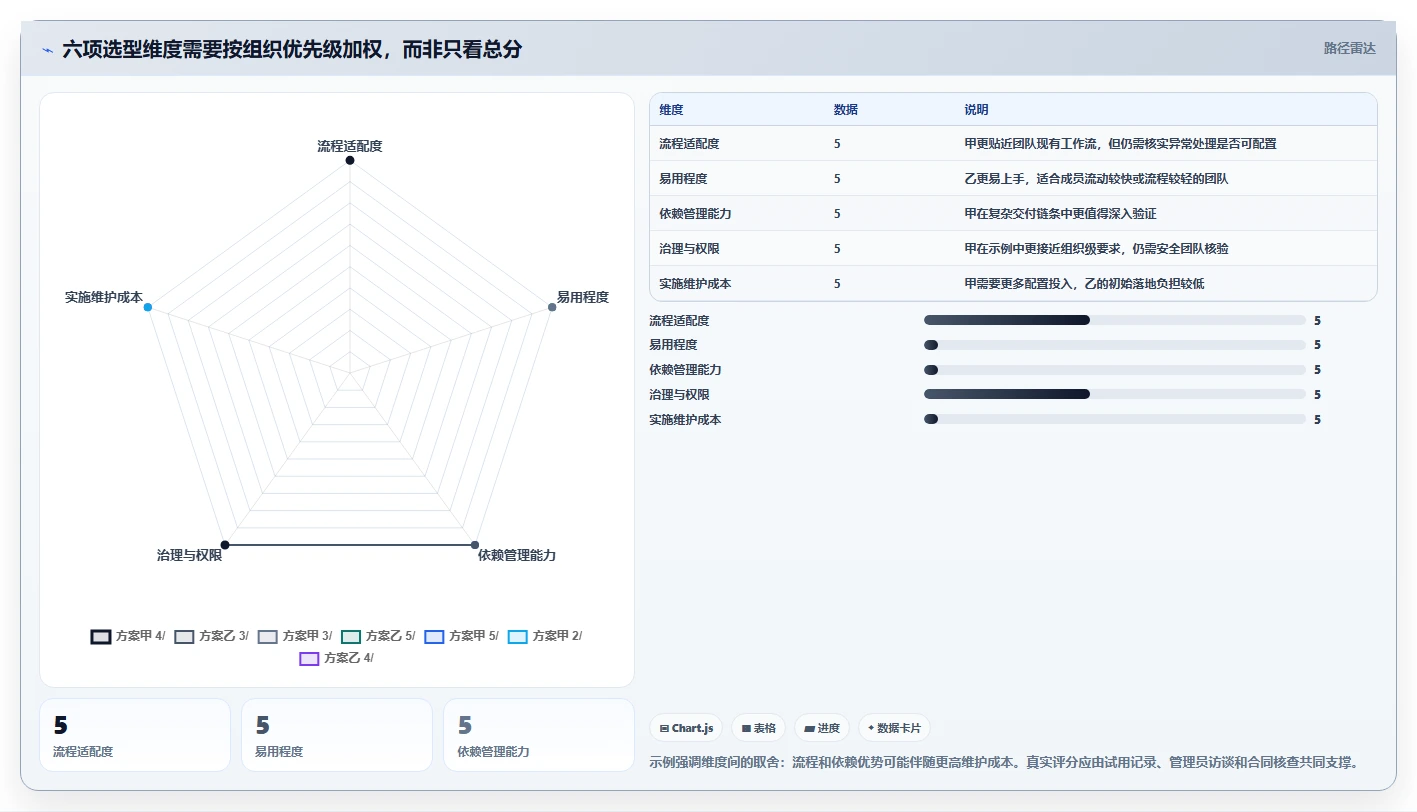Image resolution: width=1417 pixels, height=812 pixels.
Task: Click the radar point at 治理与权限 axis
Action: 225,545
